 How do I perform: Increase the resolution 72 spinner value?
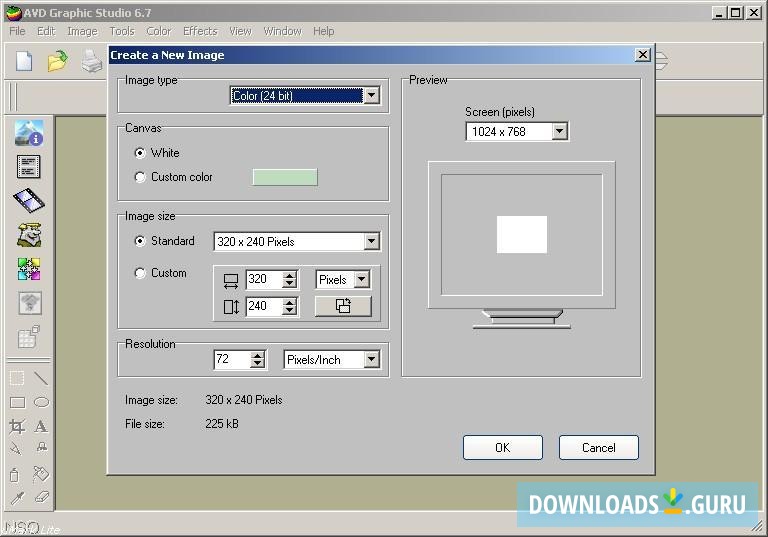(x=258, y=355)
